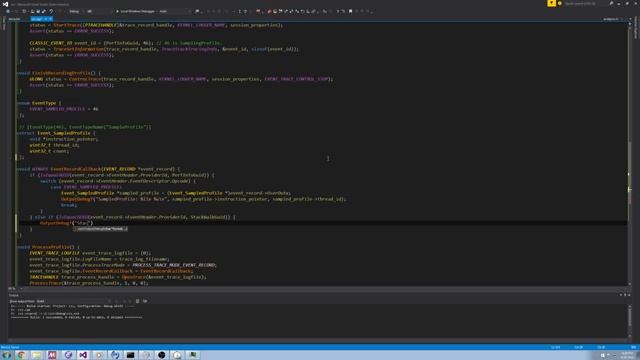This screenshot has width=640, height=360.
Task: Click the feedback smiley icon
Action: [560, 3]
